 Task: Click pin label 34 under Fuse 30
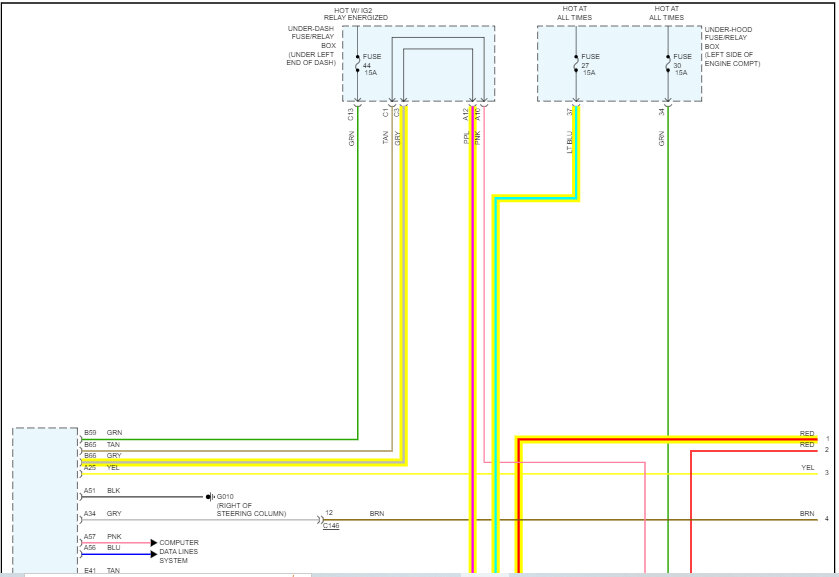pyautogui.click(x=661, y=112)
